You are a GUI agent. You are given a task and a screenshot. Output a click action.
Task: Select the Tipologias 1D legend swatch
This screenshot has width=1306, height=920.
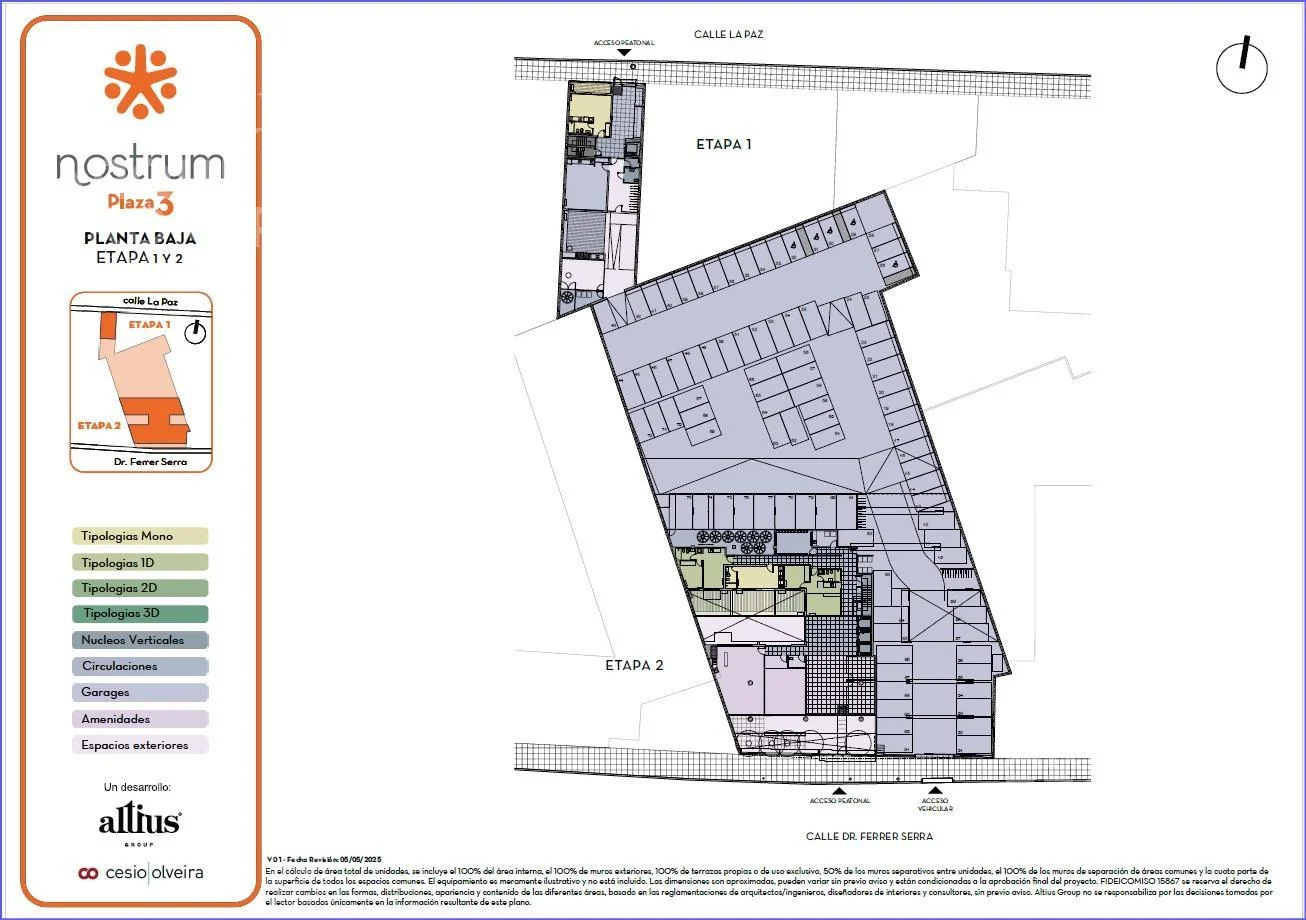coord(140,563)
